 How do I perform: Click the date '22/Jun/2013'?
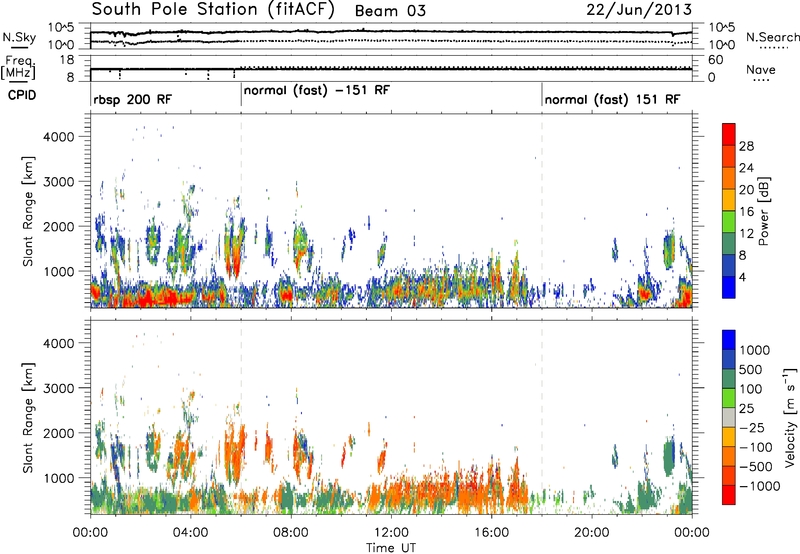pos(639,10)
